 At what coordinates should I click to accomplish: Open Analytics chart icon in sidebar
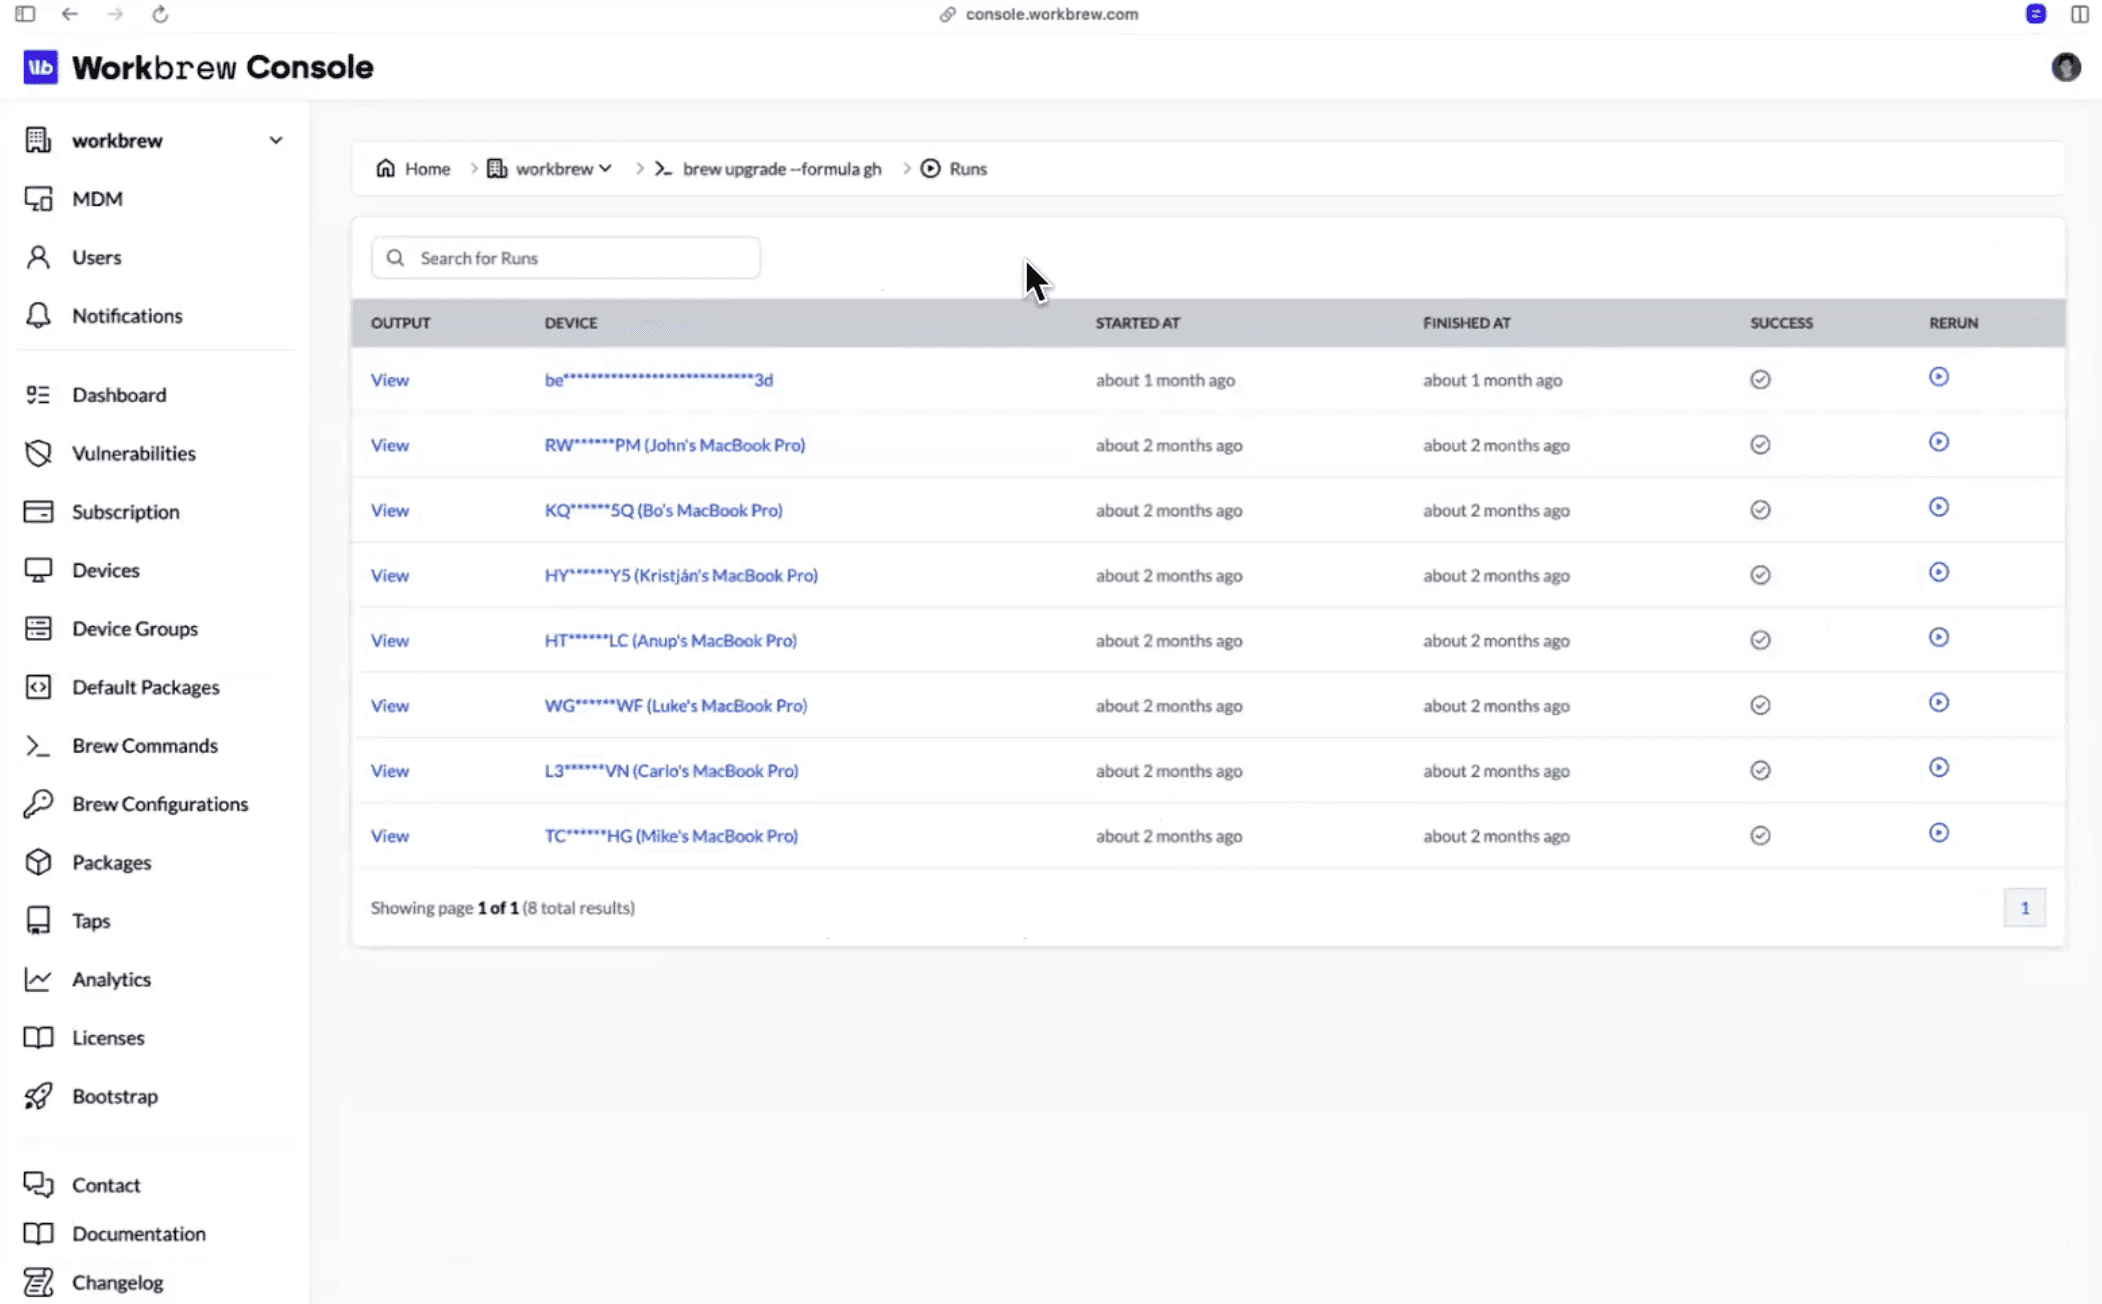(38, 979)
